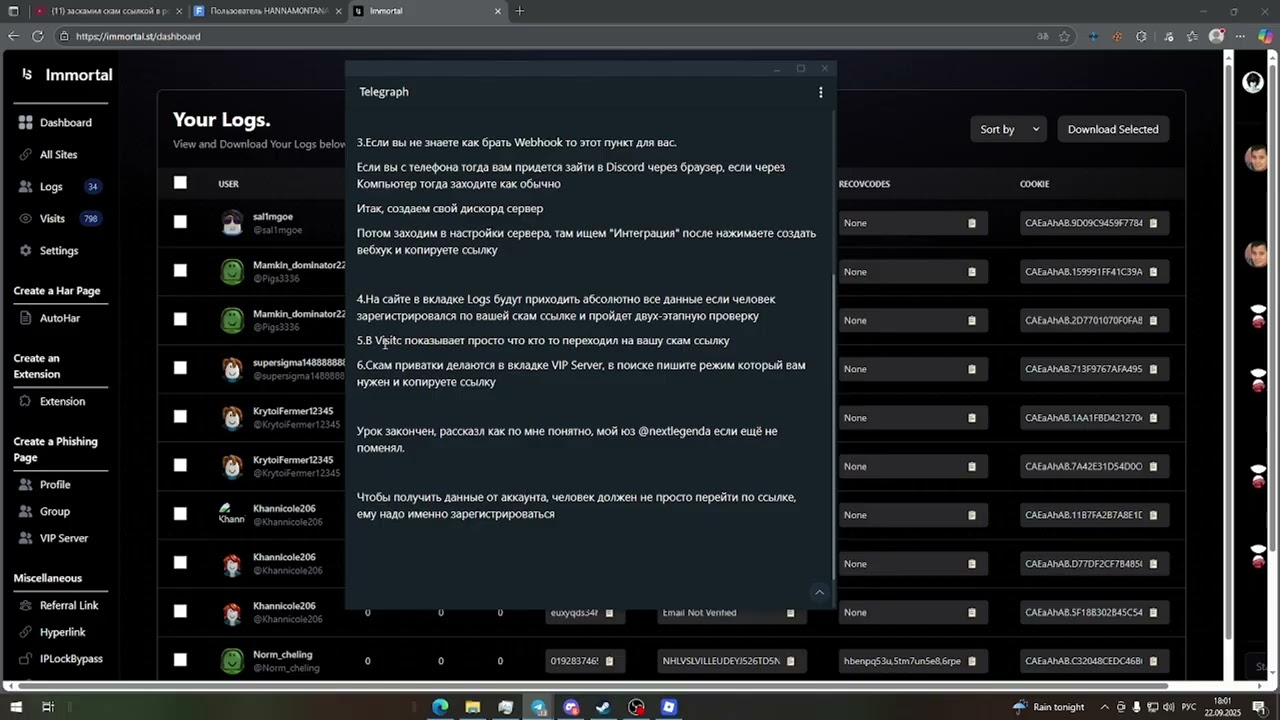Check the box for user supersigma14888888
Image resolution: width=1280 pixels, height=720 pixels.
[x=180, y=368]
